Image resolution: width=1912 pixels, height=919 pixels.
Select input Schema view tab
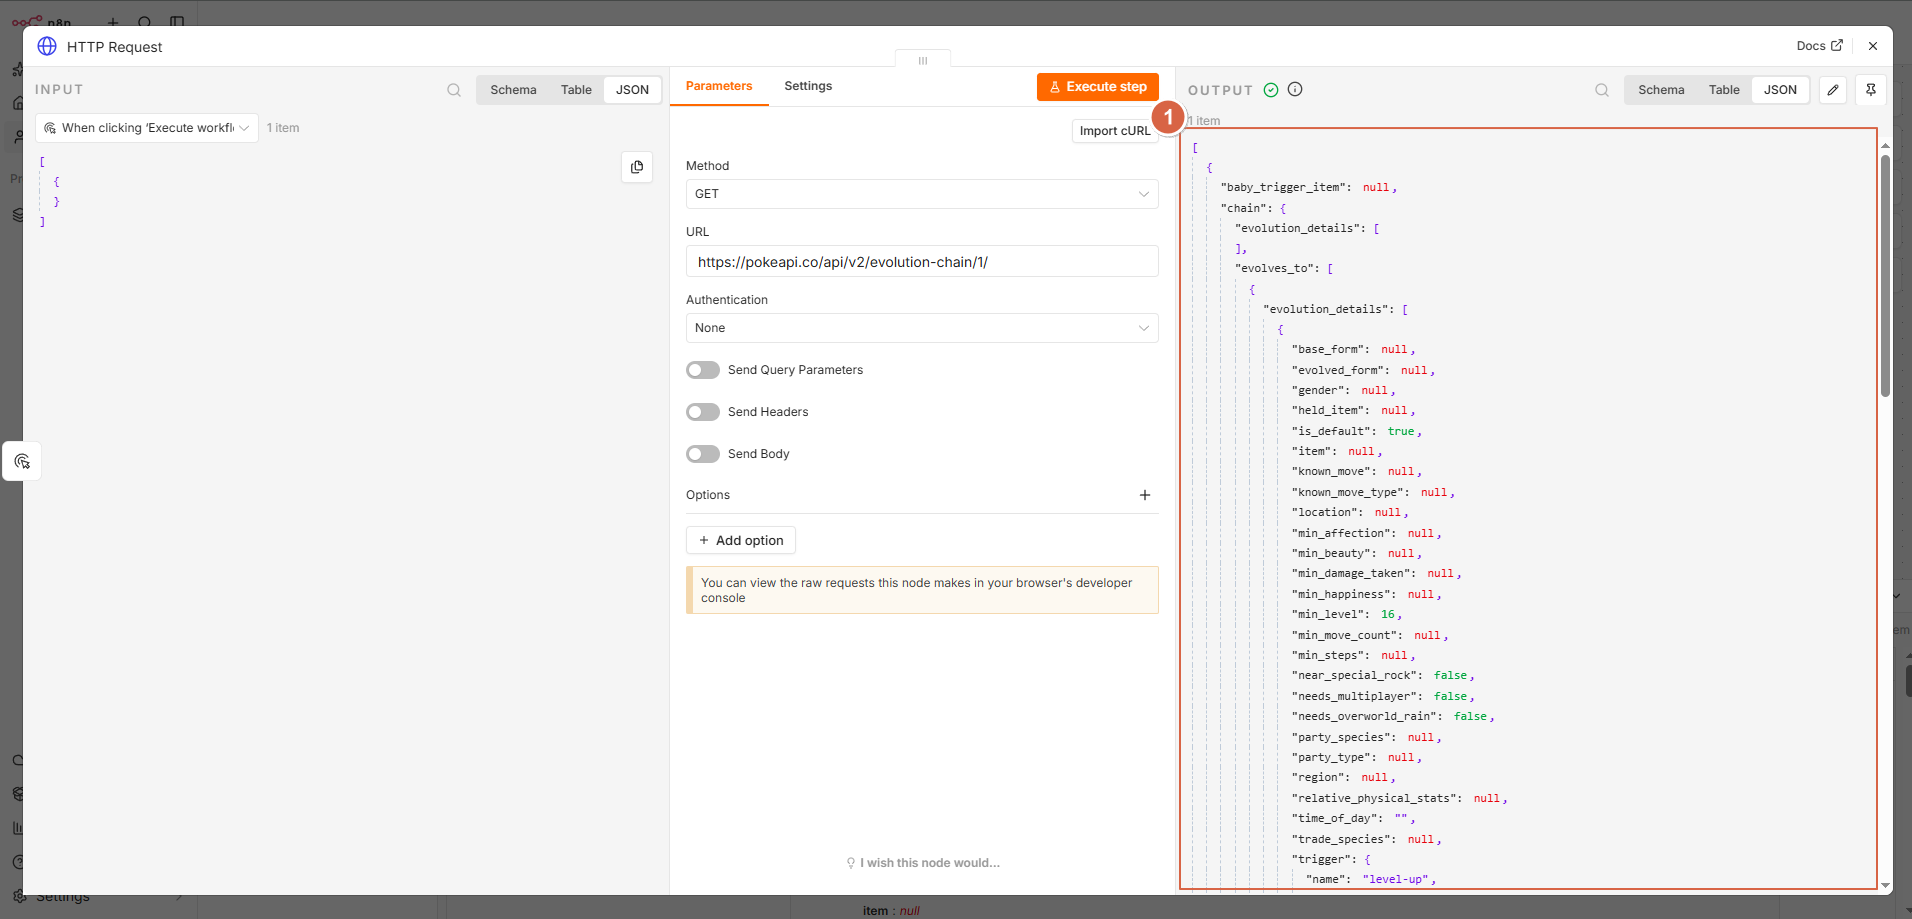click(513, 90)
